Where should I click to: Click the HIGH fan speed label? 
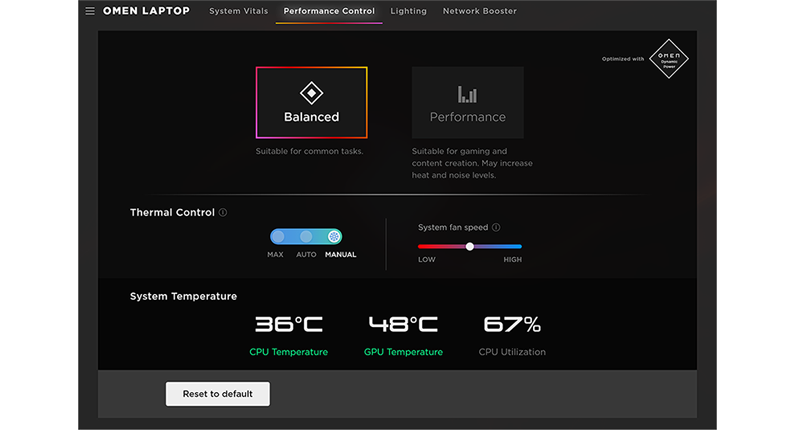pos(513,260)
